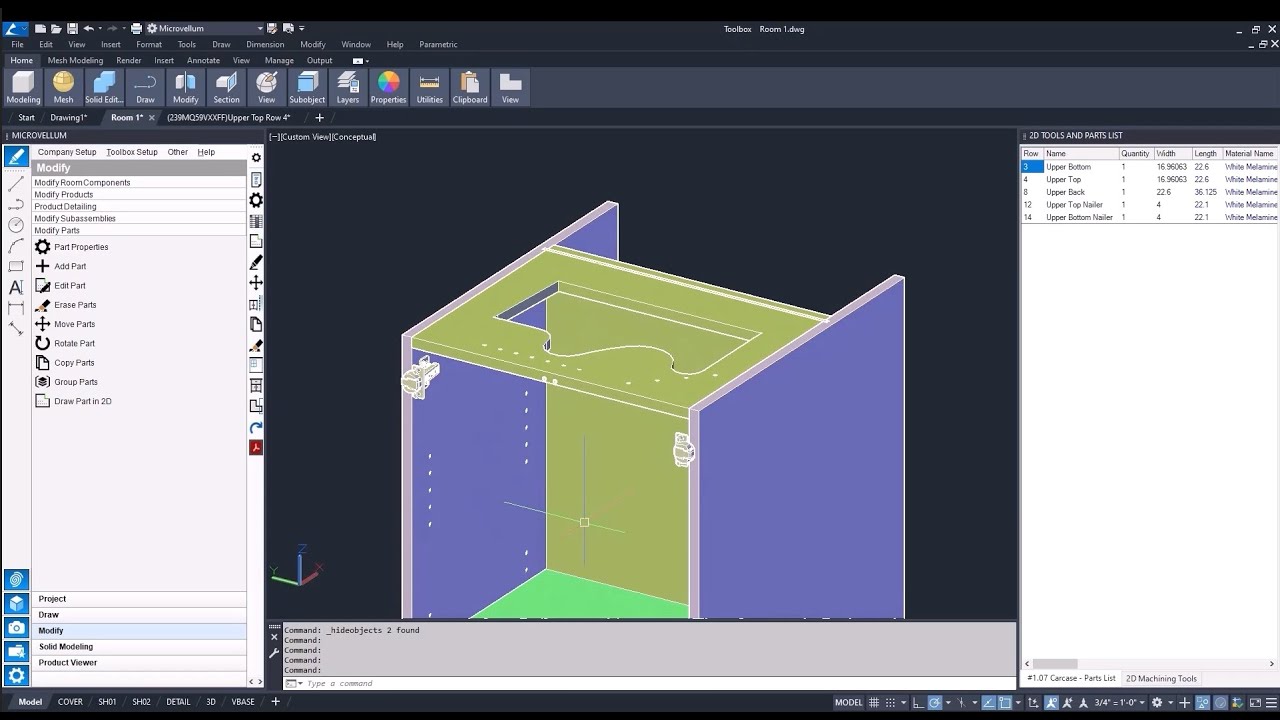
Task: Click the Add Part plus icon
Action: (x=43, y=266)
